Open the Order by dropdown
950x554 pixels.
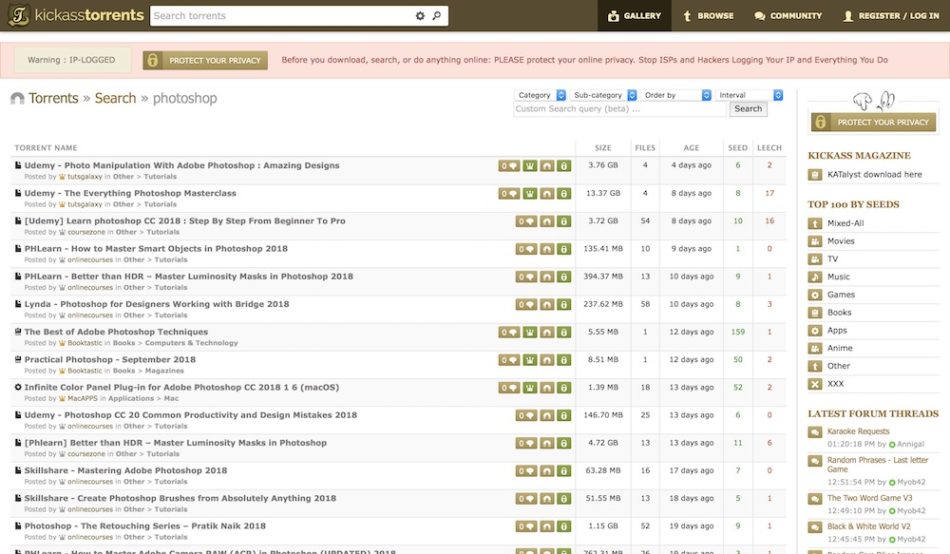[675, 95]
